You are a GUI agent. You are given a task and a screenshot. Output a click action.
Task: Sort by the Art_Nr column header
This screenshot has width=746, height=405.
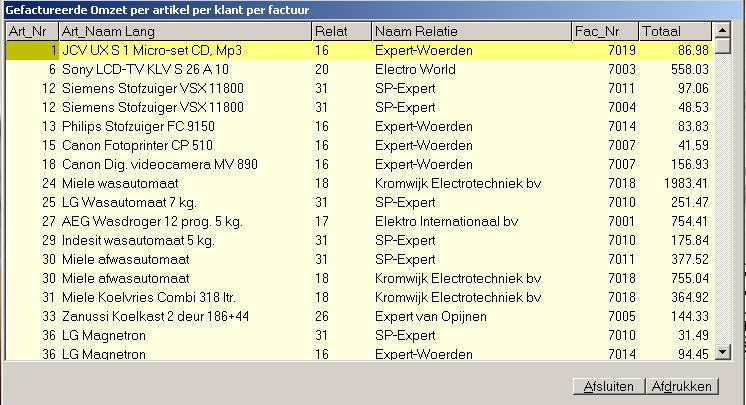[32, 31]
